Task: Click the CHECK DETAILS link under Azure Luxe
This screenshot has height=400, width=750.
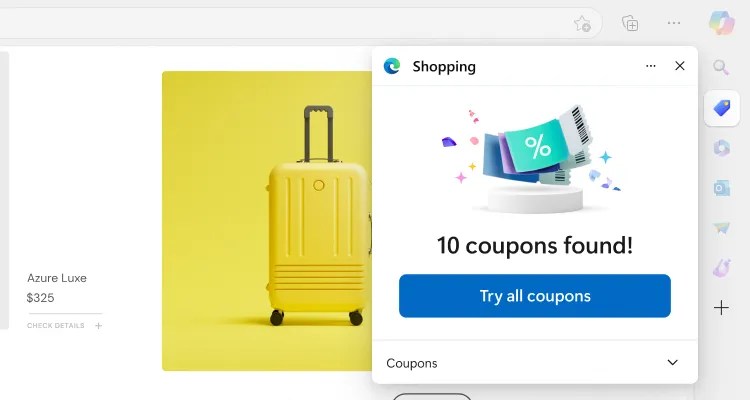Action: pos(55,325)
